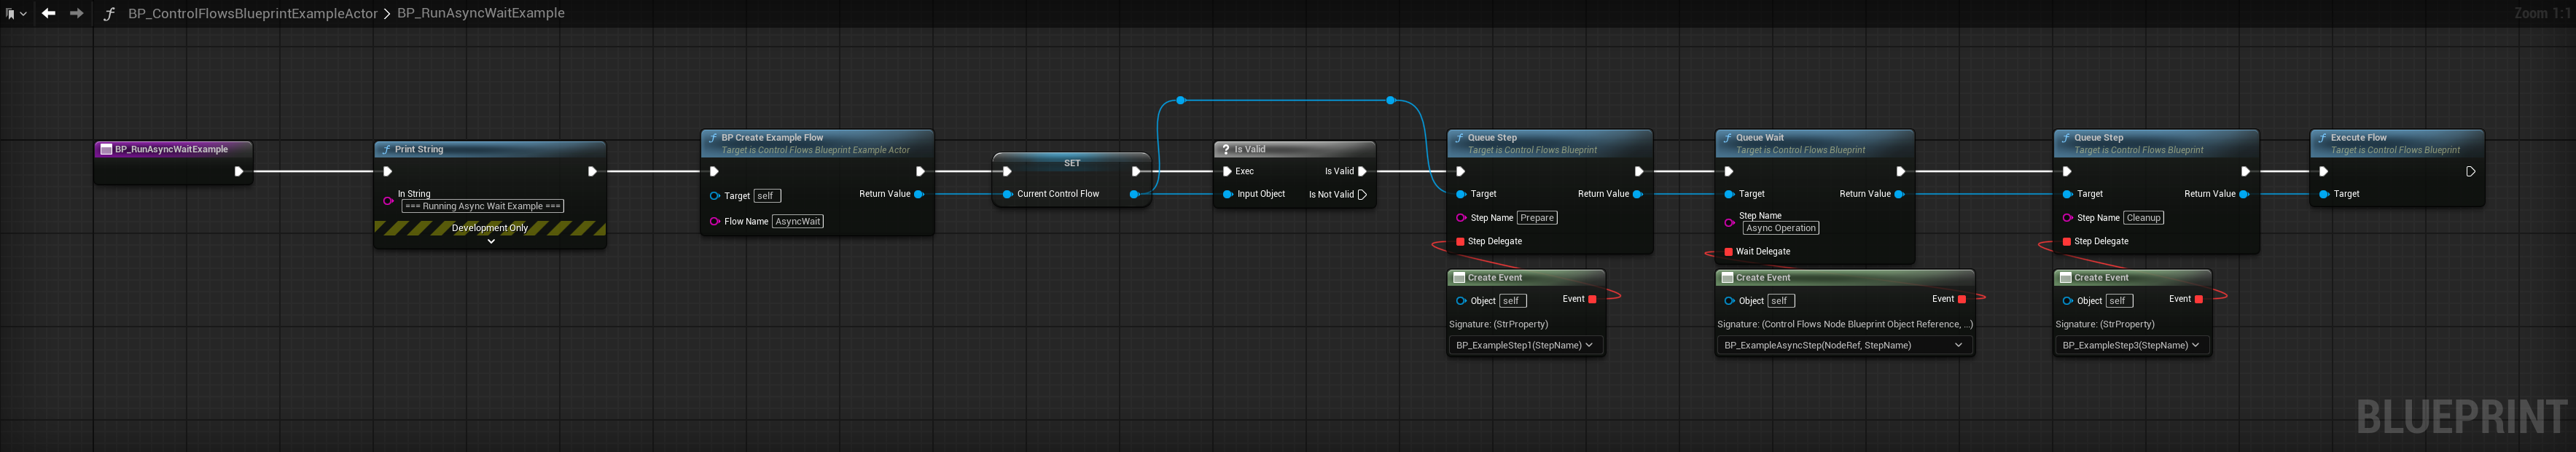Click the Wait Delegate red pin
The width and height of the screenshot is (2576, 452).
[x=1728, y=252]
